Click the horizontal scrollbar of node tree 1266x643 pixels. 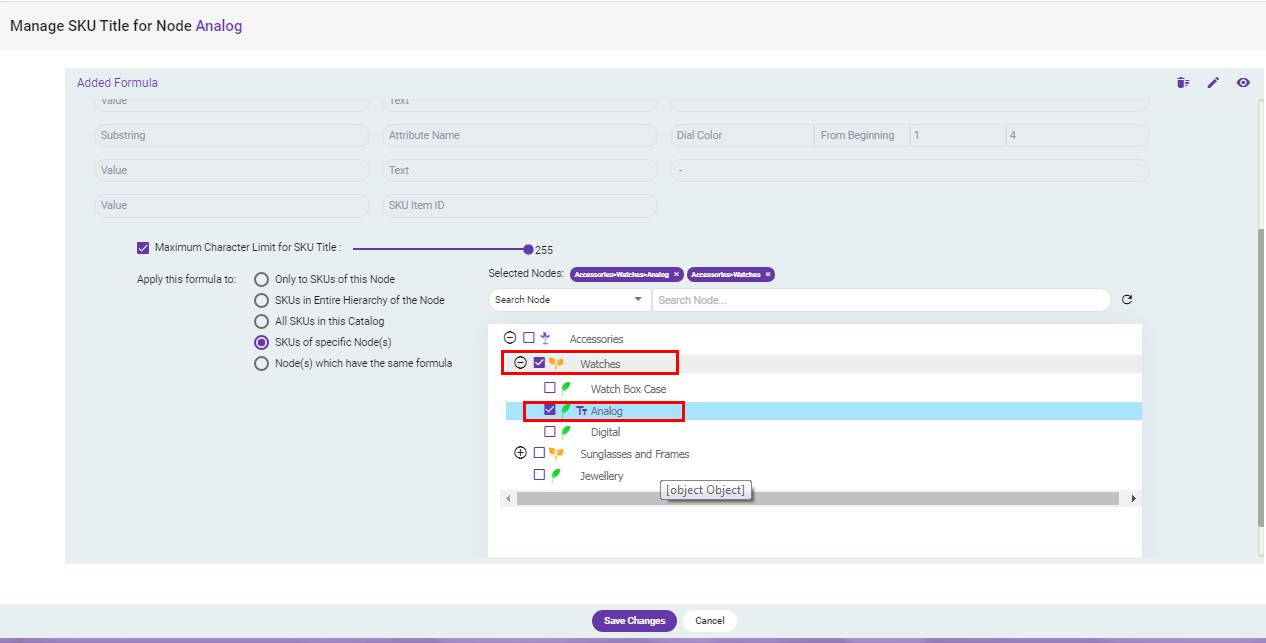pos(818,498)
